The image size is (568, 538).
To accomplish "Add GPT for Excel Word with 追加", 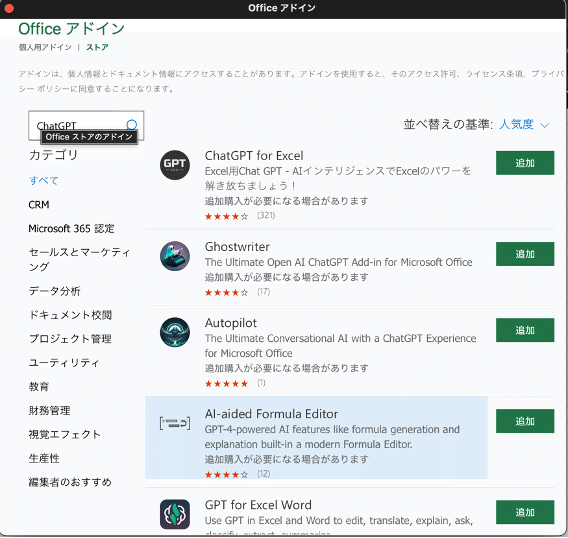I will click(x=525, y=512).
